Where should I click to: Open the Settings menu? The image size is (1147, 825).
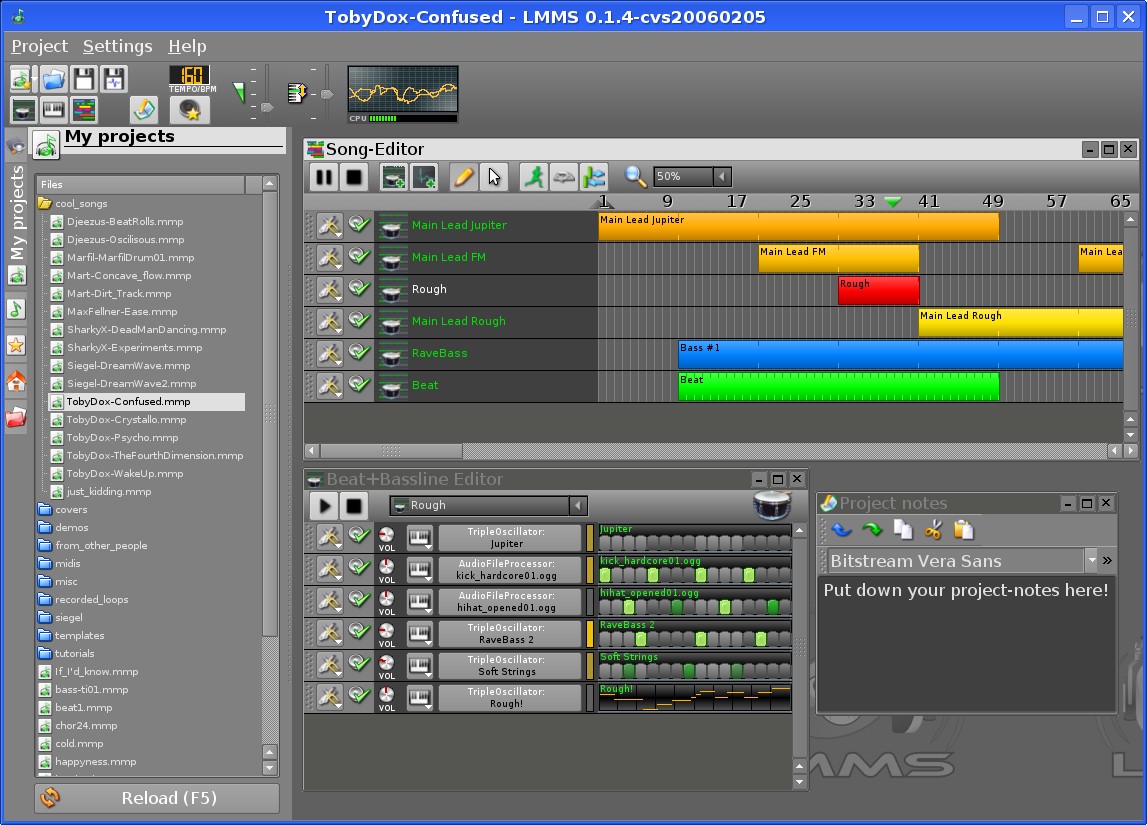[x=118, y=46]
